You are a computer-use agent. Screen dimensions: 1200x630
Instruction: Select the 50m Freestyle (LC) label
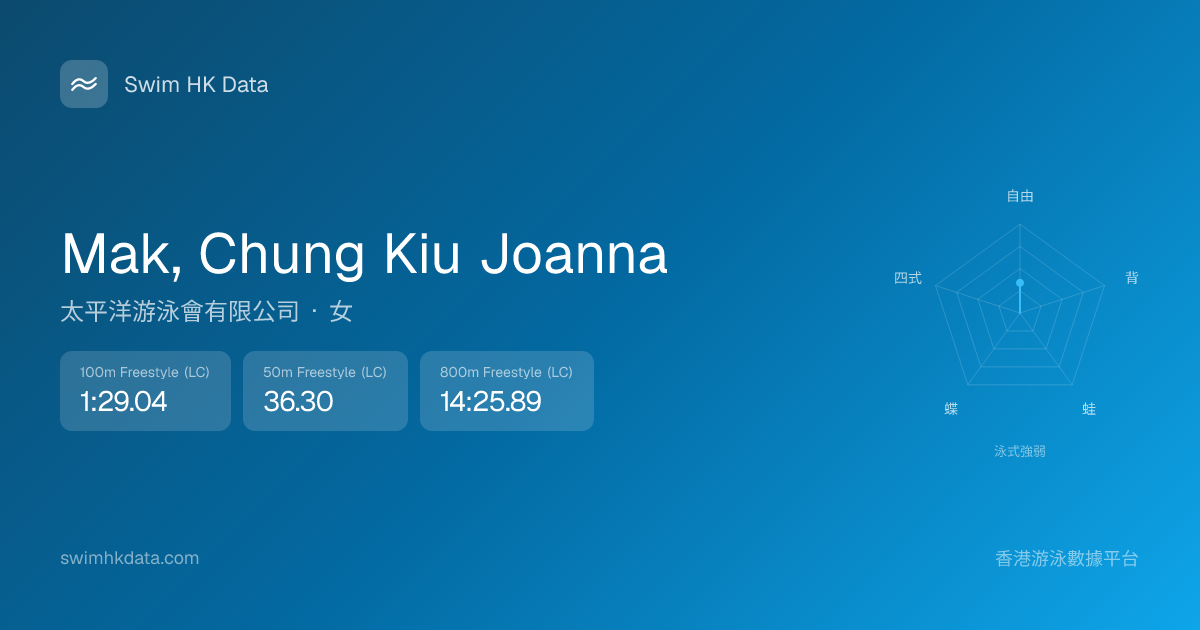[x=325, y=372]
